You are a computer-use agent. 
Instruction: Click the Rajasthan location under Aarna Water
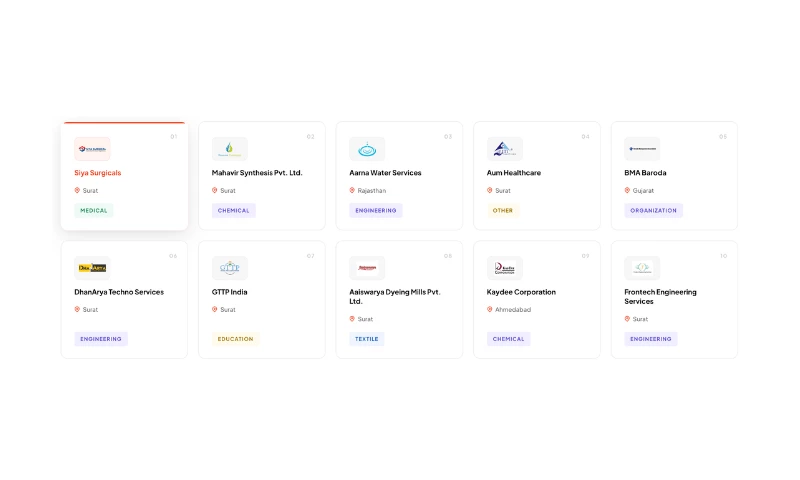[371, 190]
